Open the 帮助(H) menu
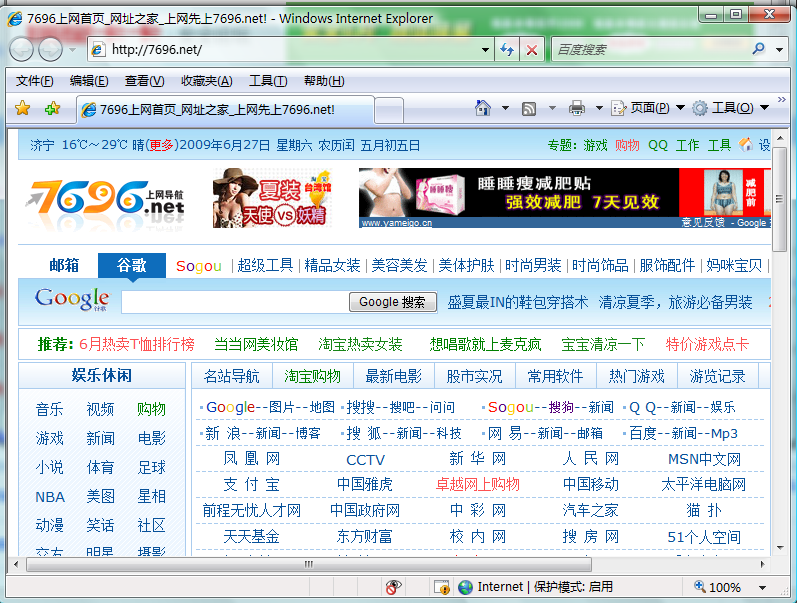797x603 pixels. pos(324,81)
